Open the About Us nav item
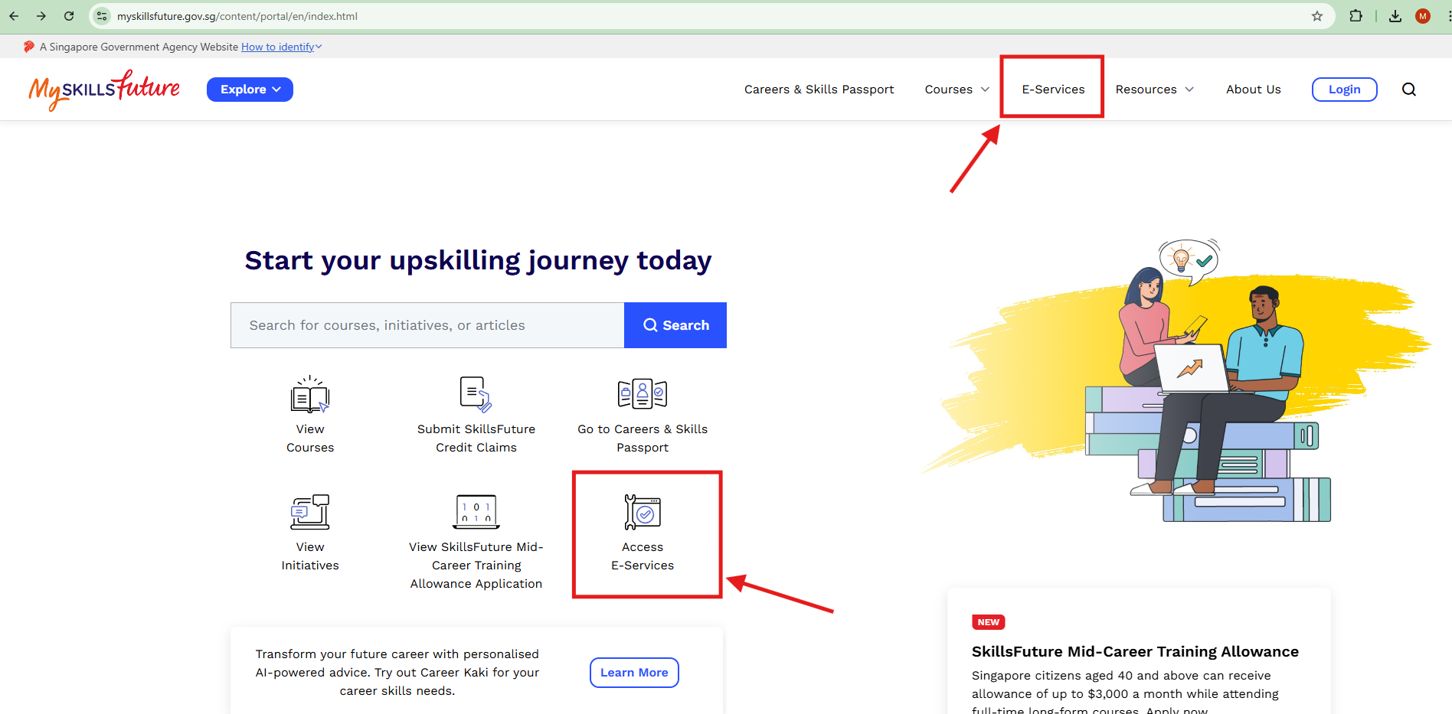The image size is (1452, 714). [x=1253, y=89]
